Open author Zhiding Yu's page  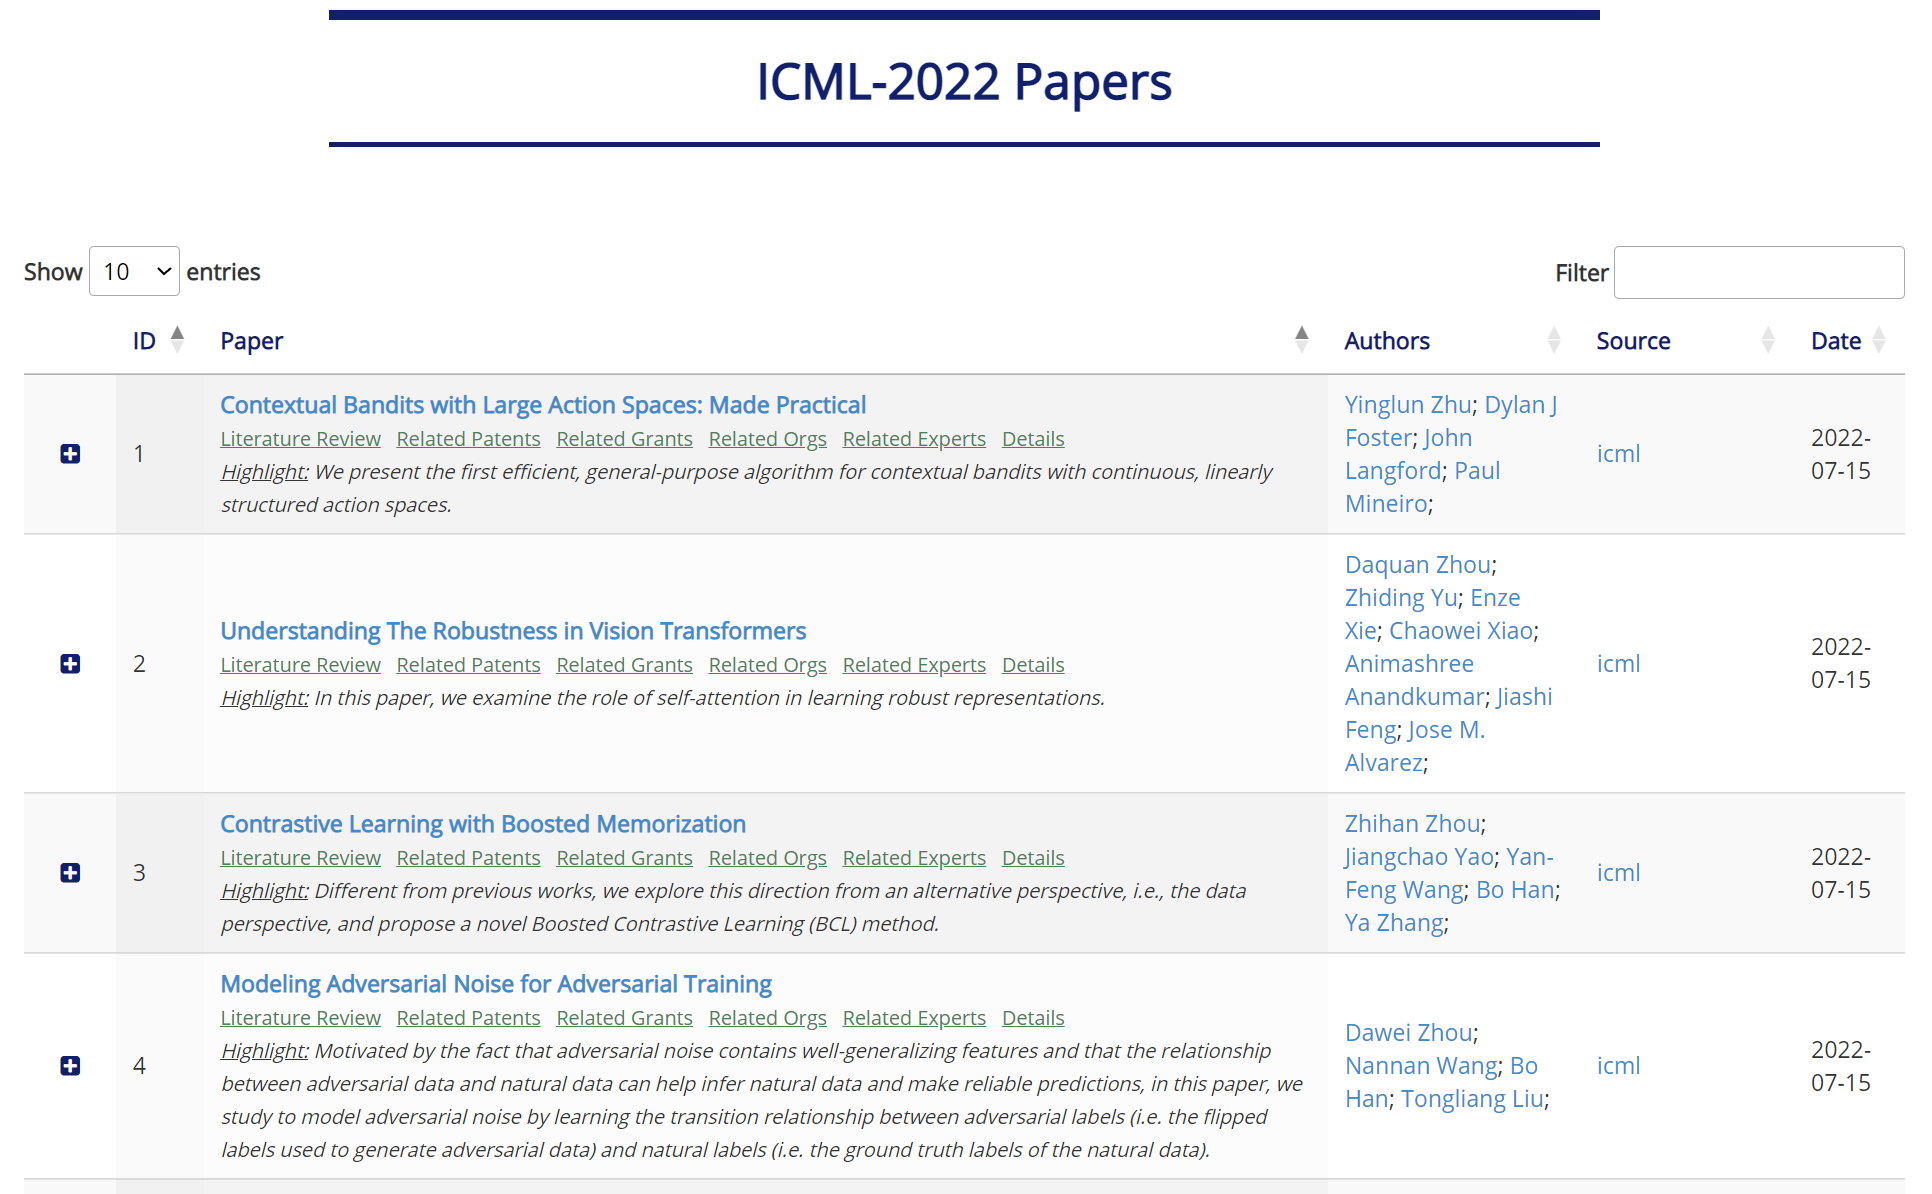[x=1401, y=598]
